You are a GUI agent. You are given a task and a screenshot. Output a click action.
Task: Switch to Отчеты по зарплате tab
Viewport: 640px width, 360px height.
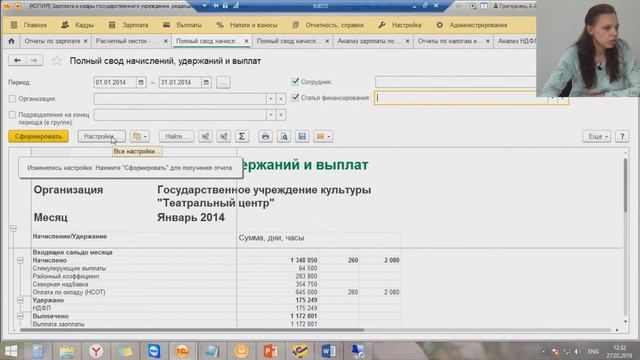52,41
